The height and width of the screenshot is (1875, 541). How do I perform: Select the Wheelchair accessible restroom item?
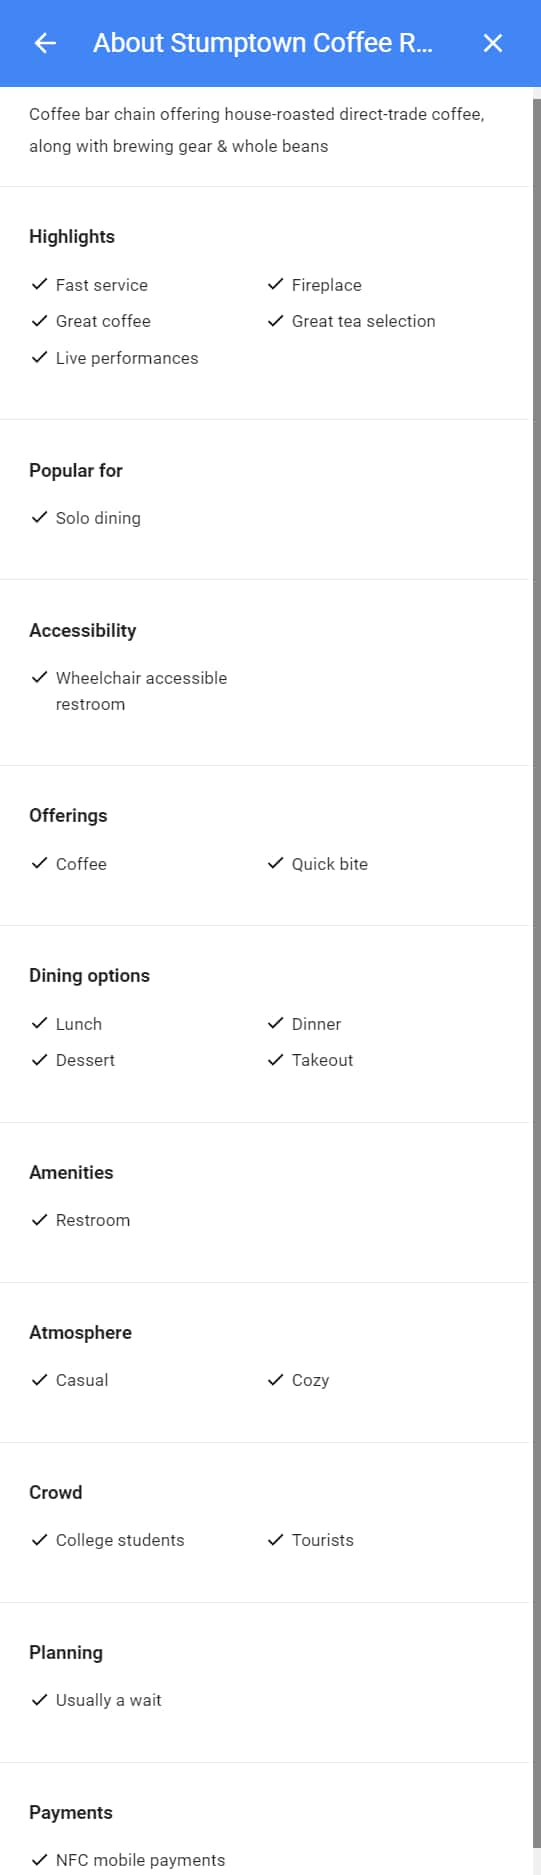[141, 691]
